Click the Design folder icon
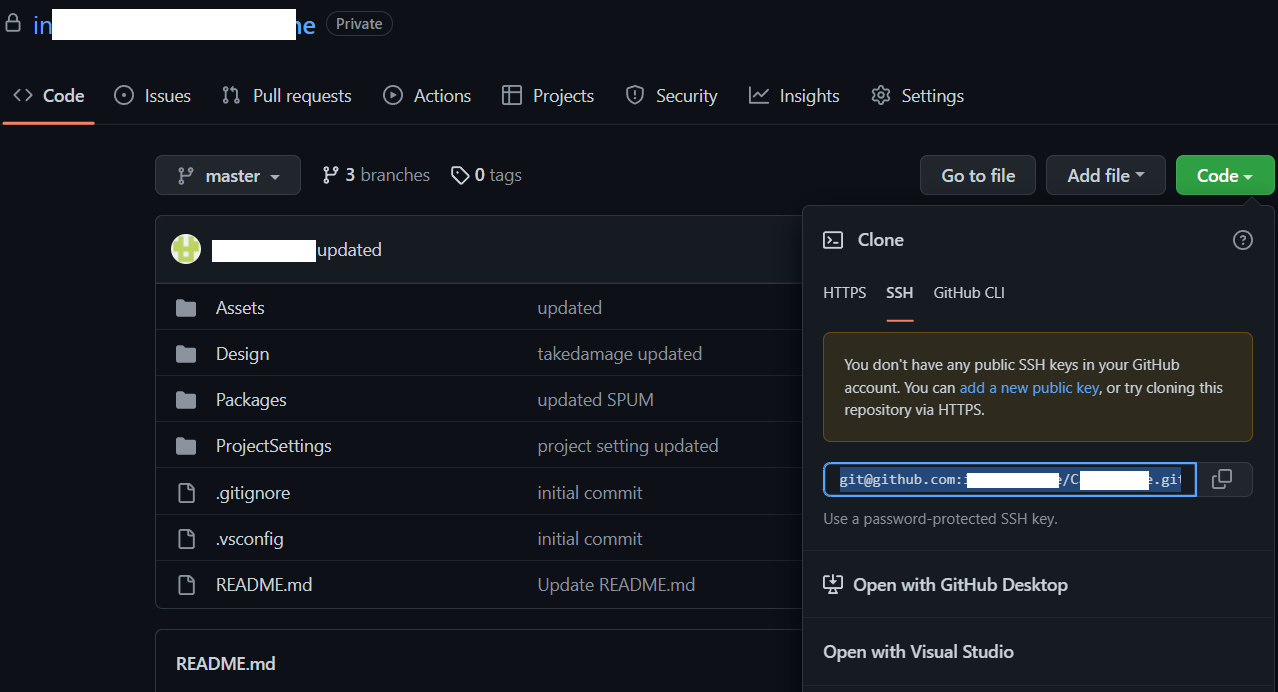 tap(186, 354)
